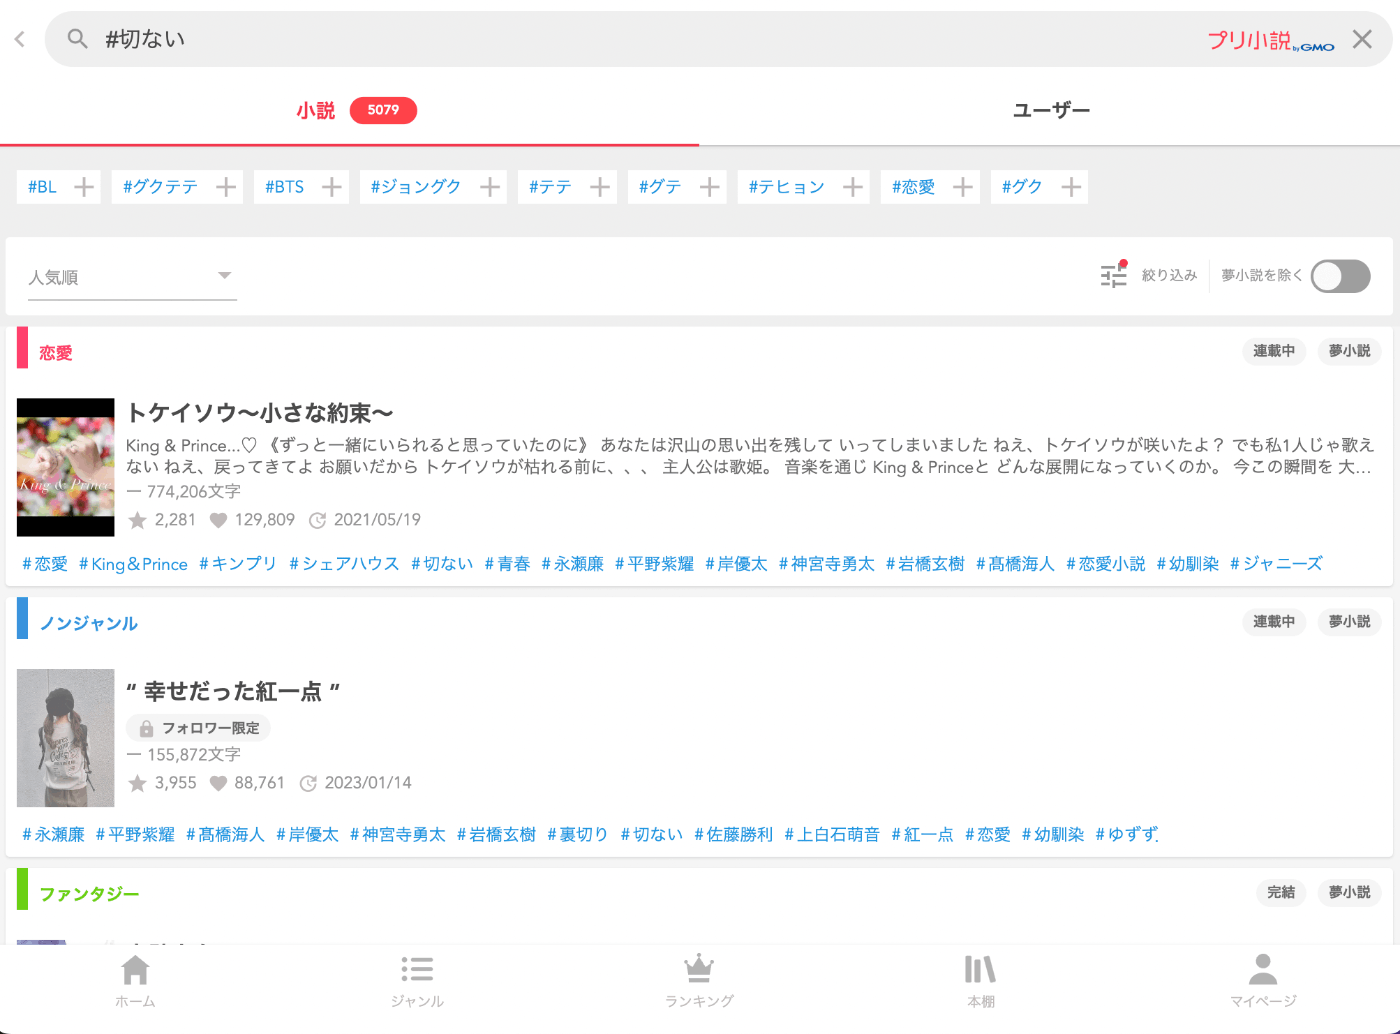This screenshot has width=1400, height=1034.
Task: Click 連載中 badge in 恋愛 card
Action: click(1274, 351)
